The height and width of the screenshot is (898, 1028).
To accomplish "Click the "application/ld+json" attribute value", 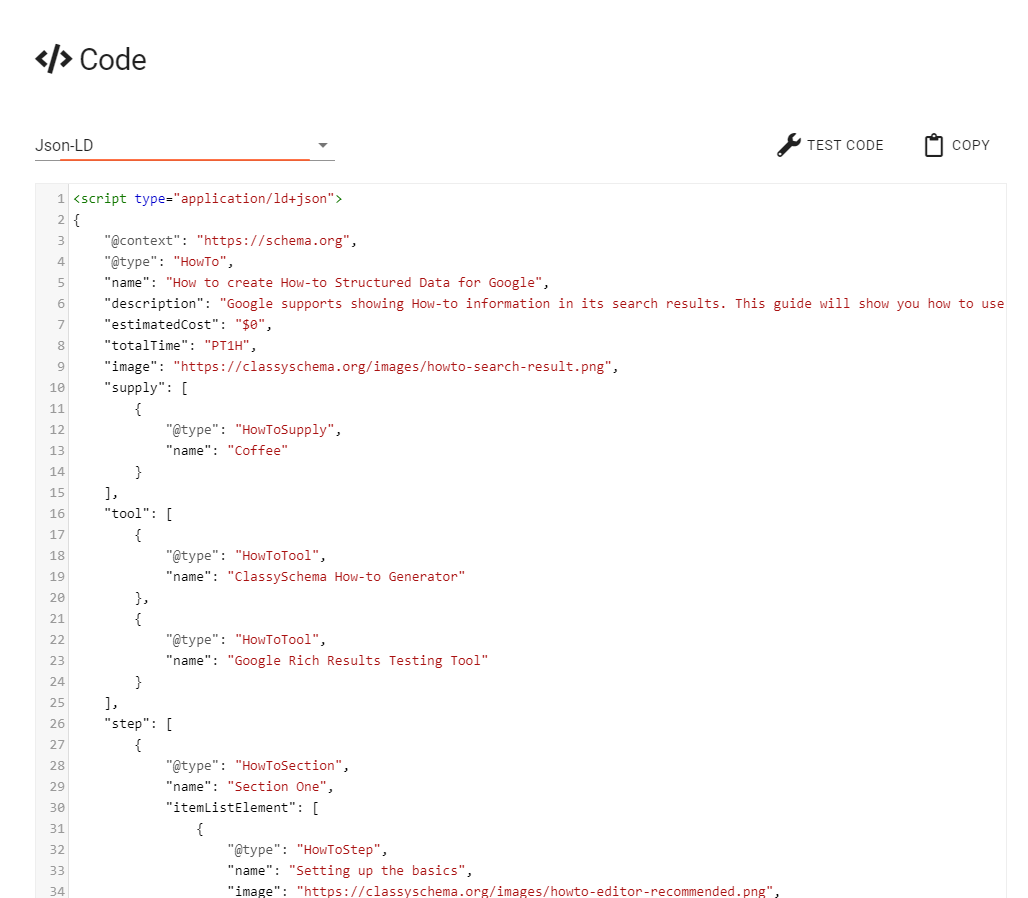I will (x=254, y=199).
